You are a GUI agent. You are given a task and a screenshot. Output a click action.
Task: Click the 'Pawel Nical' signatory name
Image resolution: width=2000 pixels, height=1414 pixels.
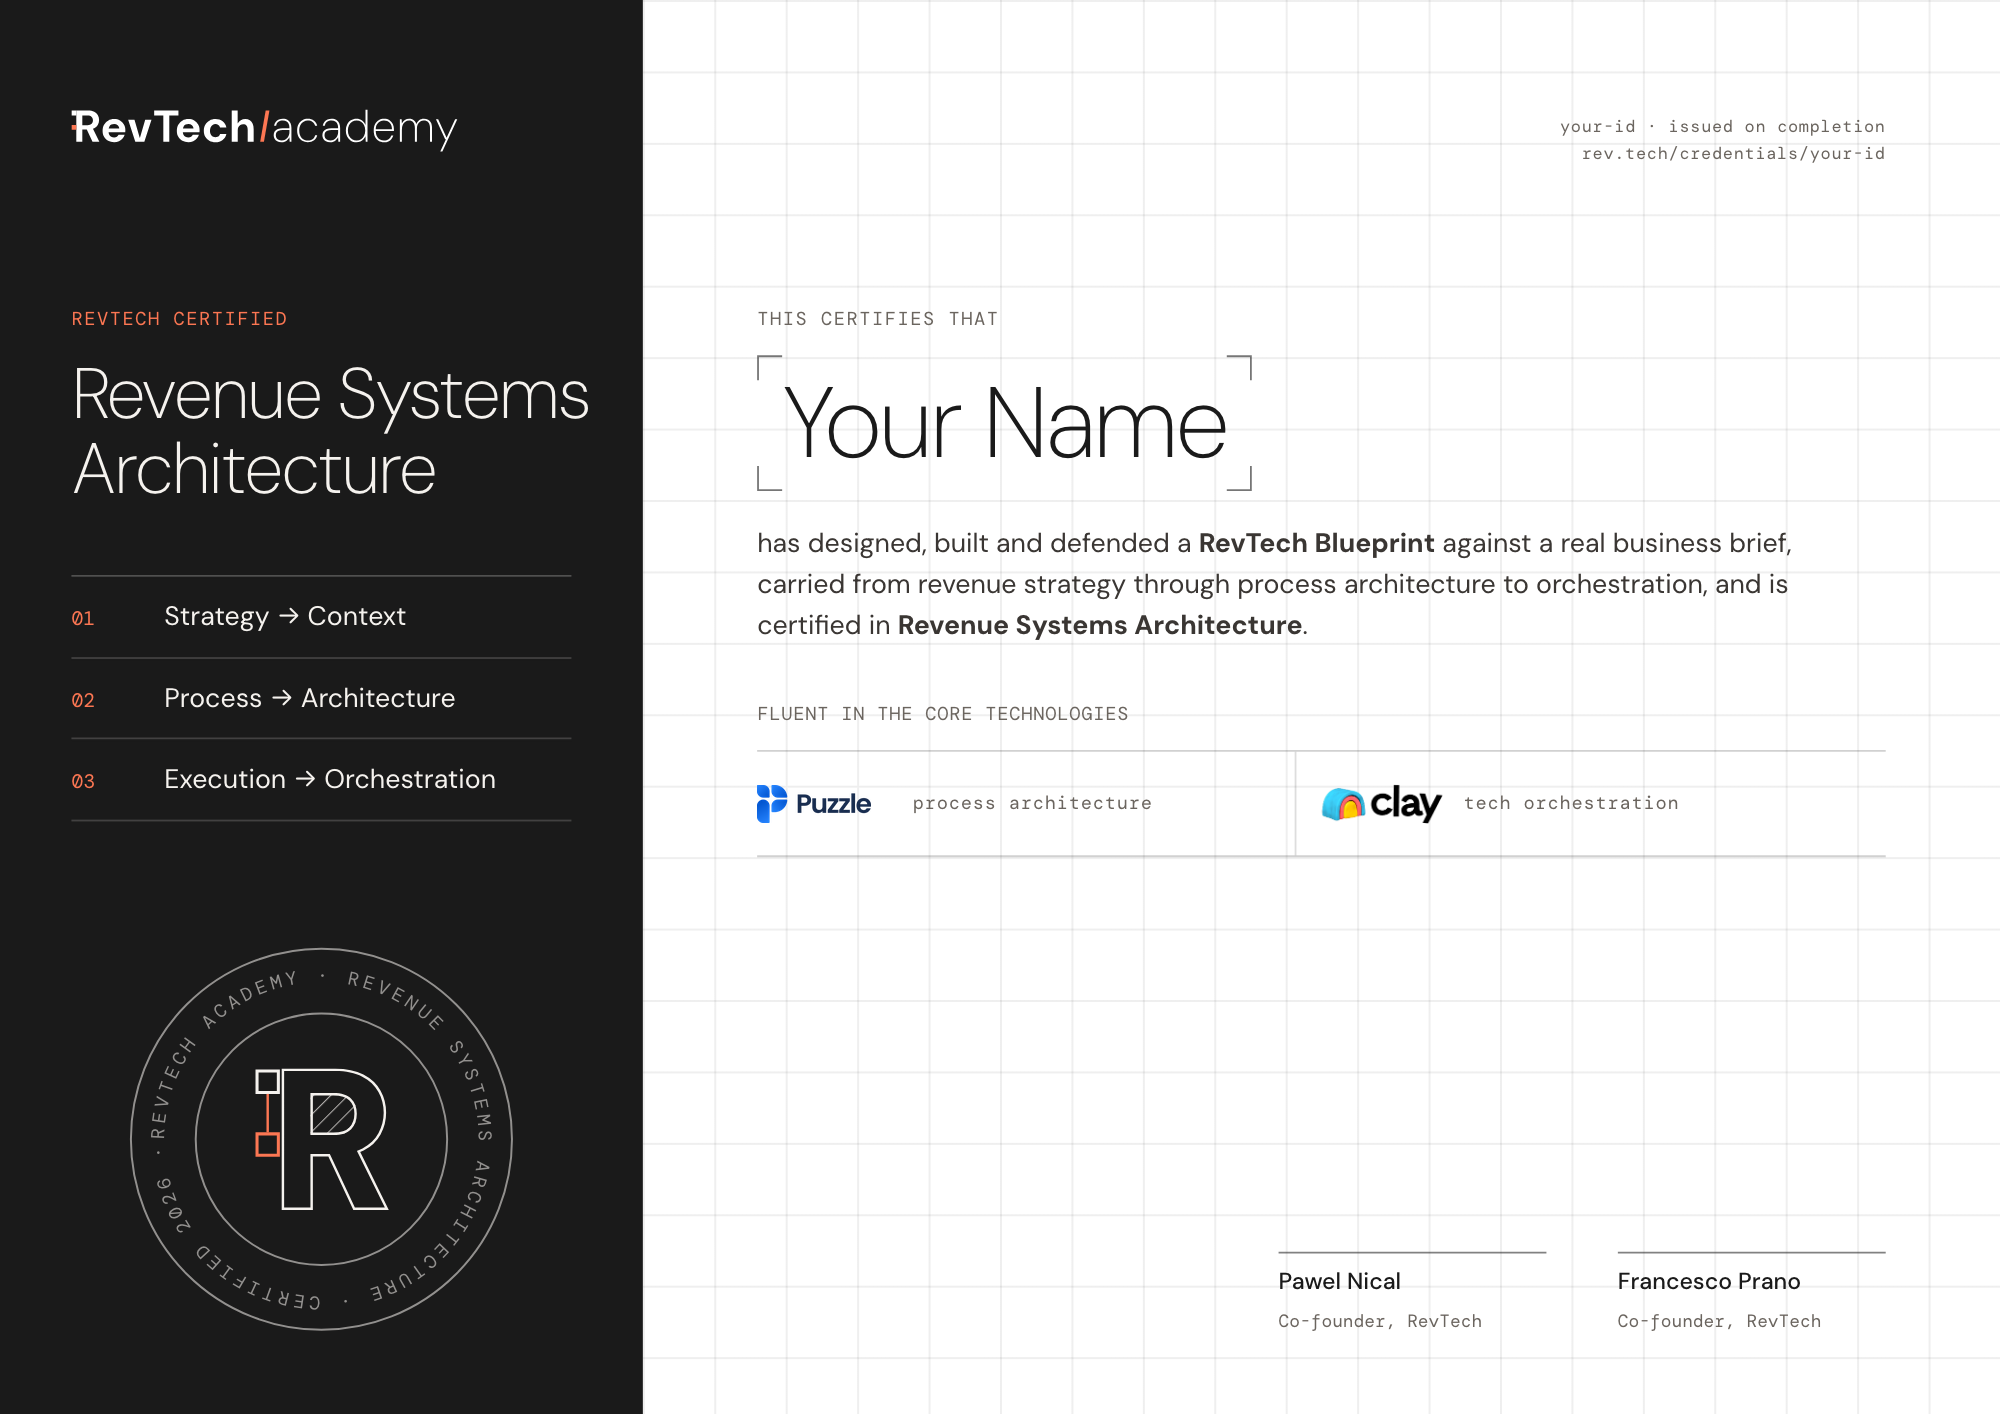(1339, 1281)
